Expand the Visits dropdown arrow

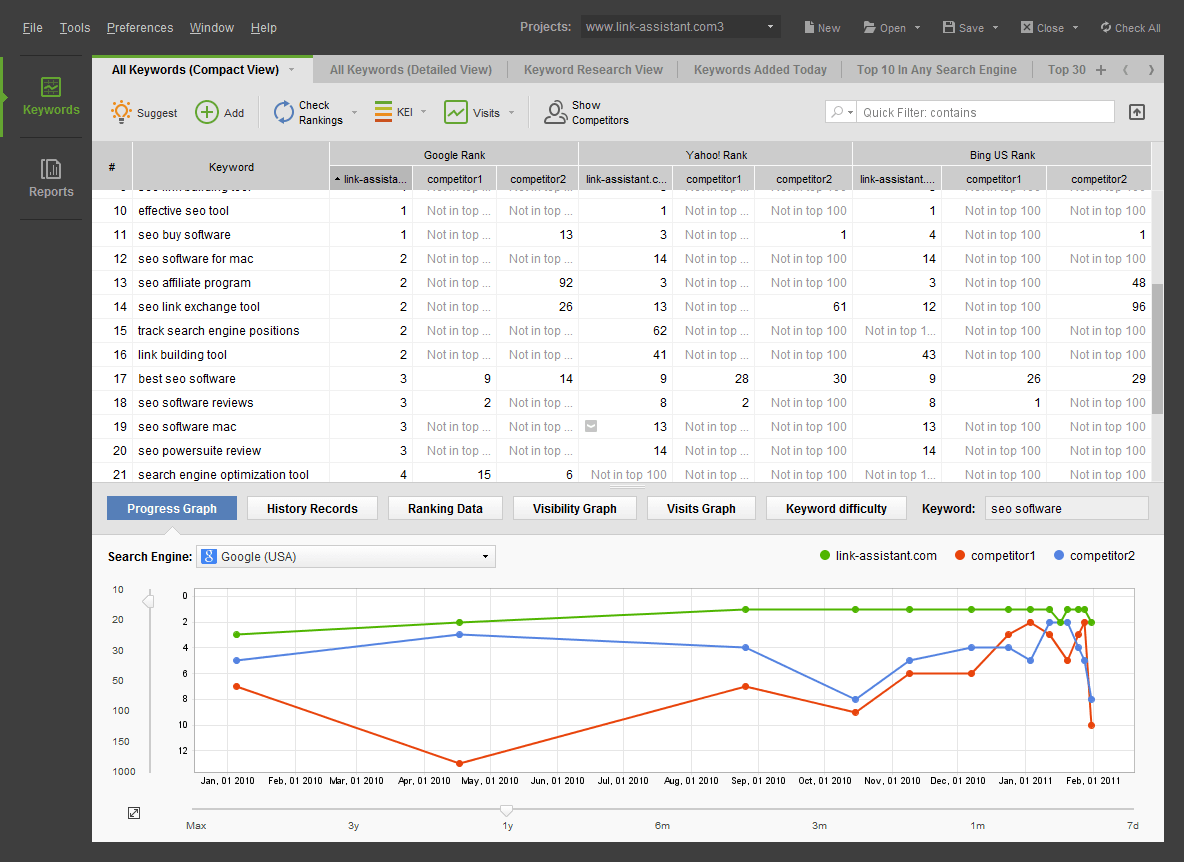pos(511,112)
